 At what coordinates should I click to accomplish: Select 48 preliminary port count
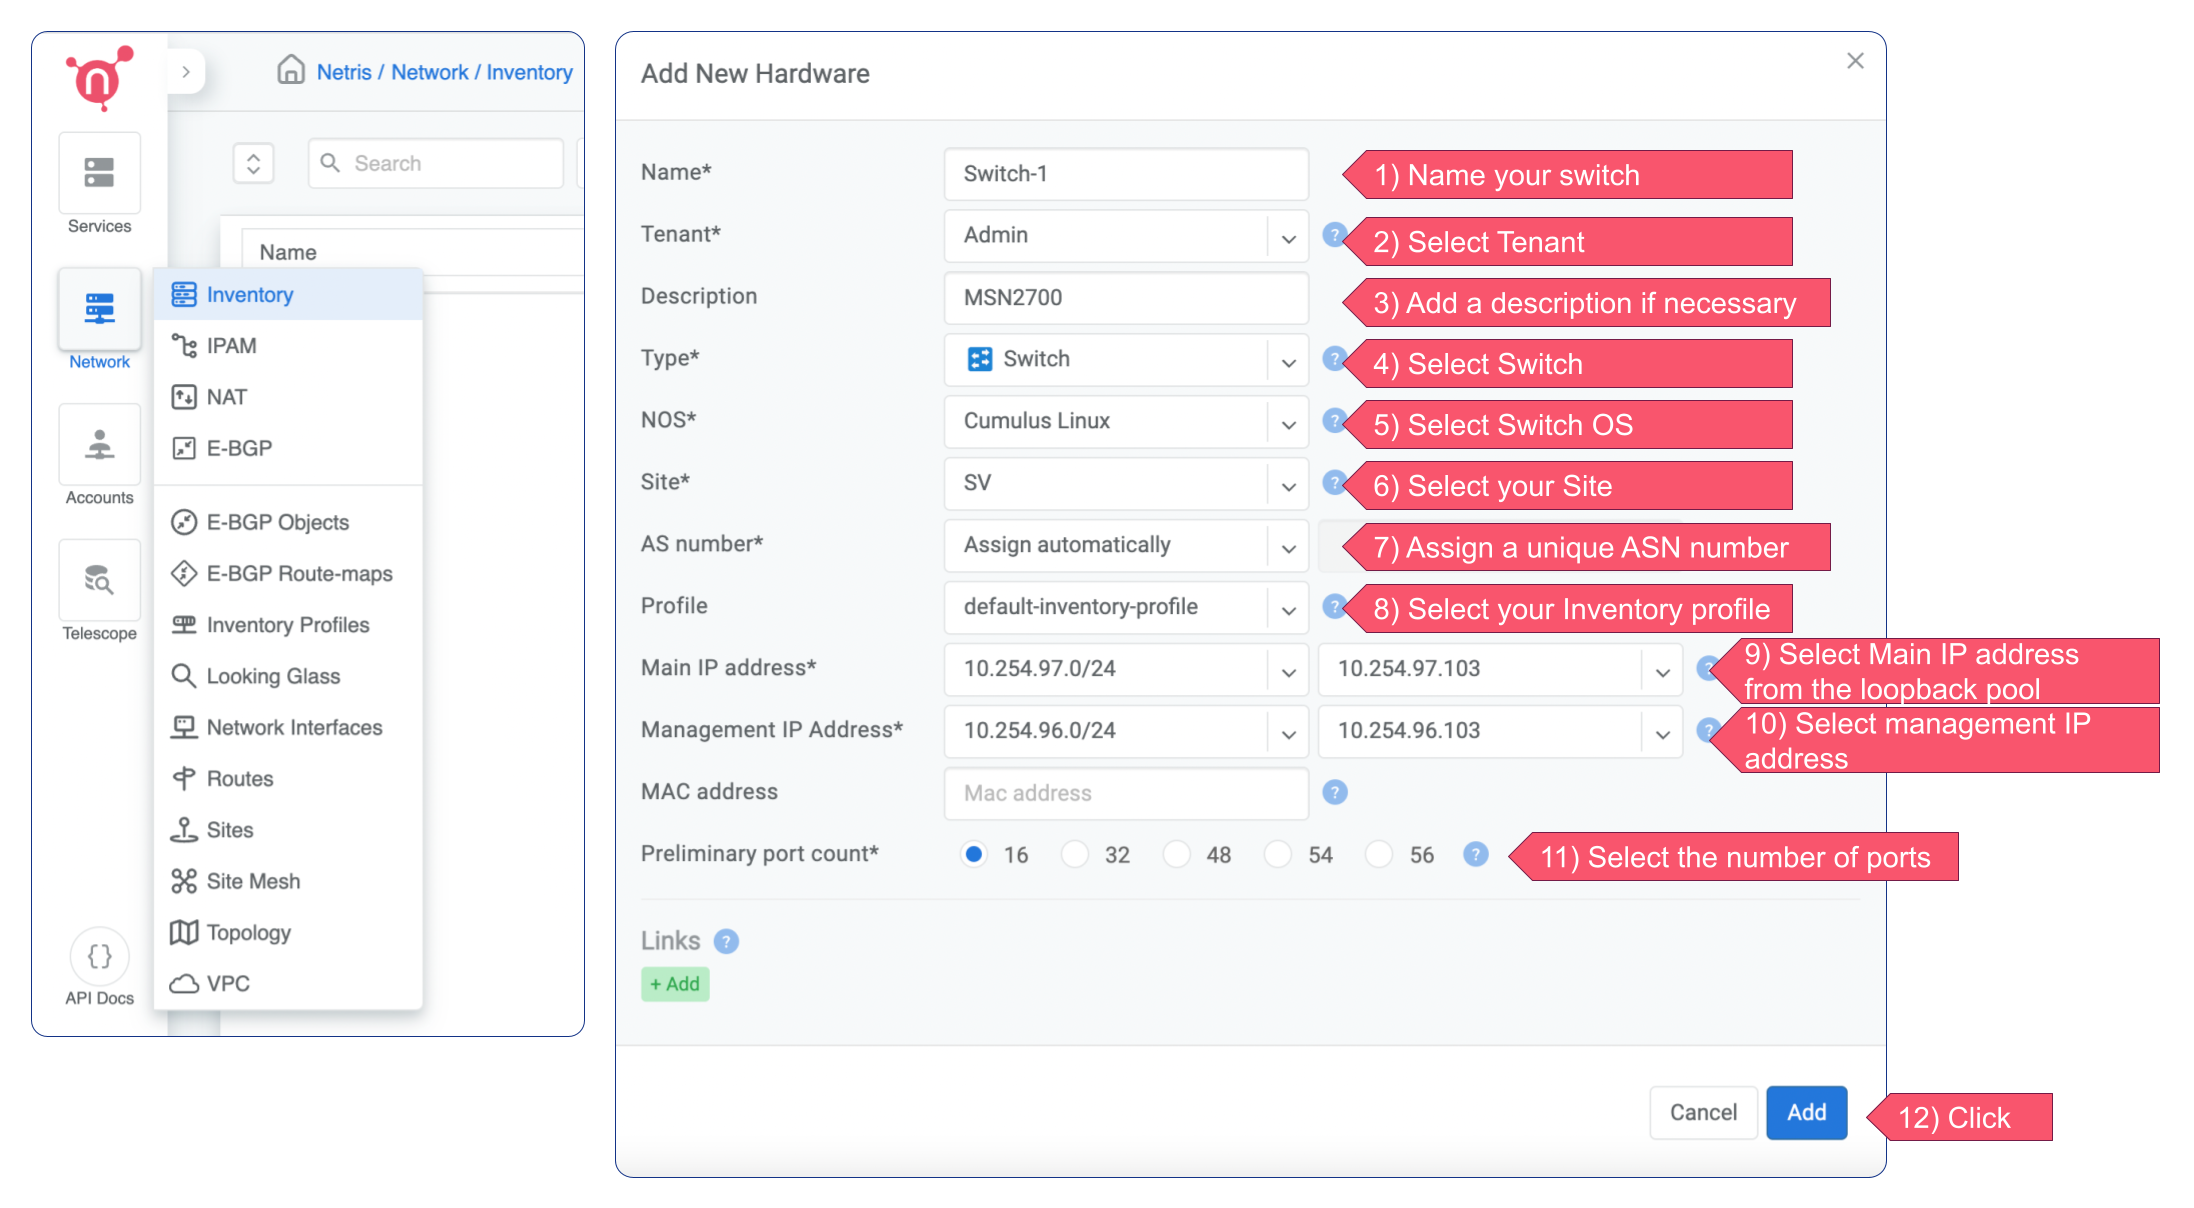[x=1177, y=854]
